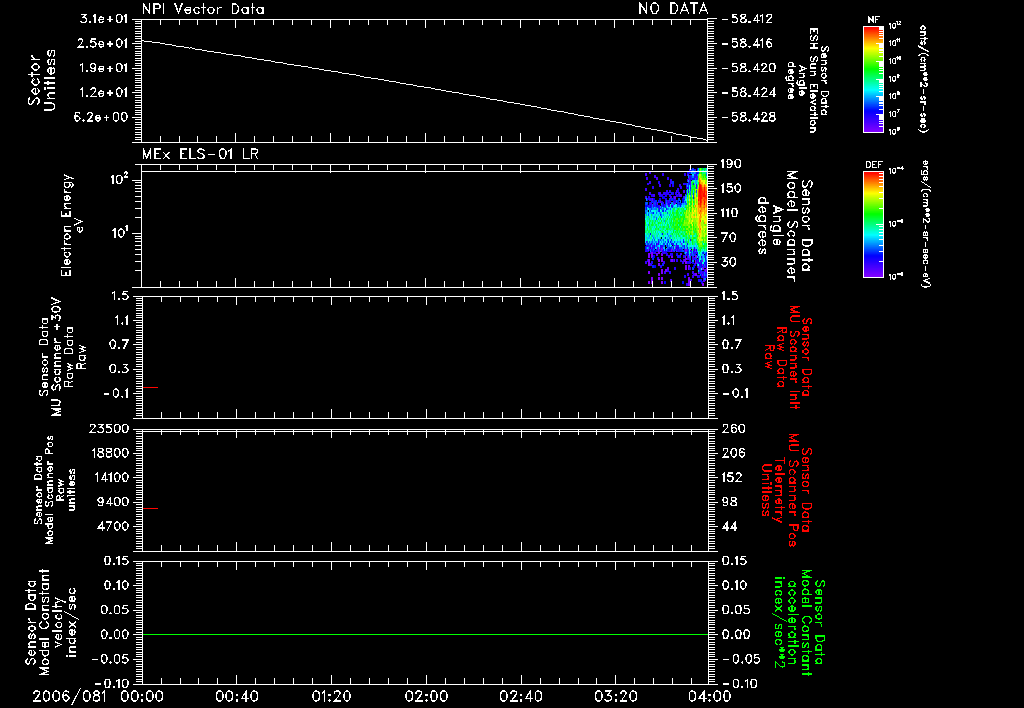Click the '04:00' time axis label

(710, 696)
